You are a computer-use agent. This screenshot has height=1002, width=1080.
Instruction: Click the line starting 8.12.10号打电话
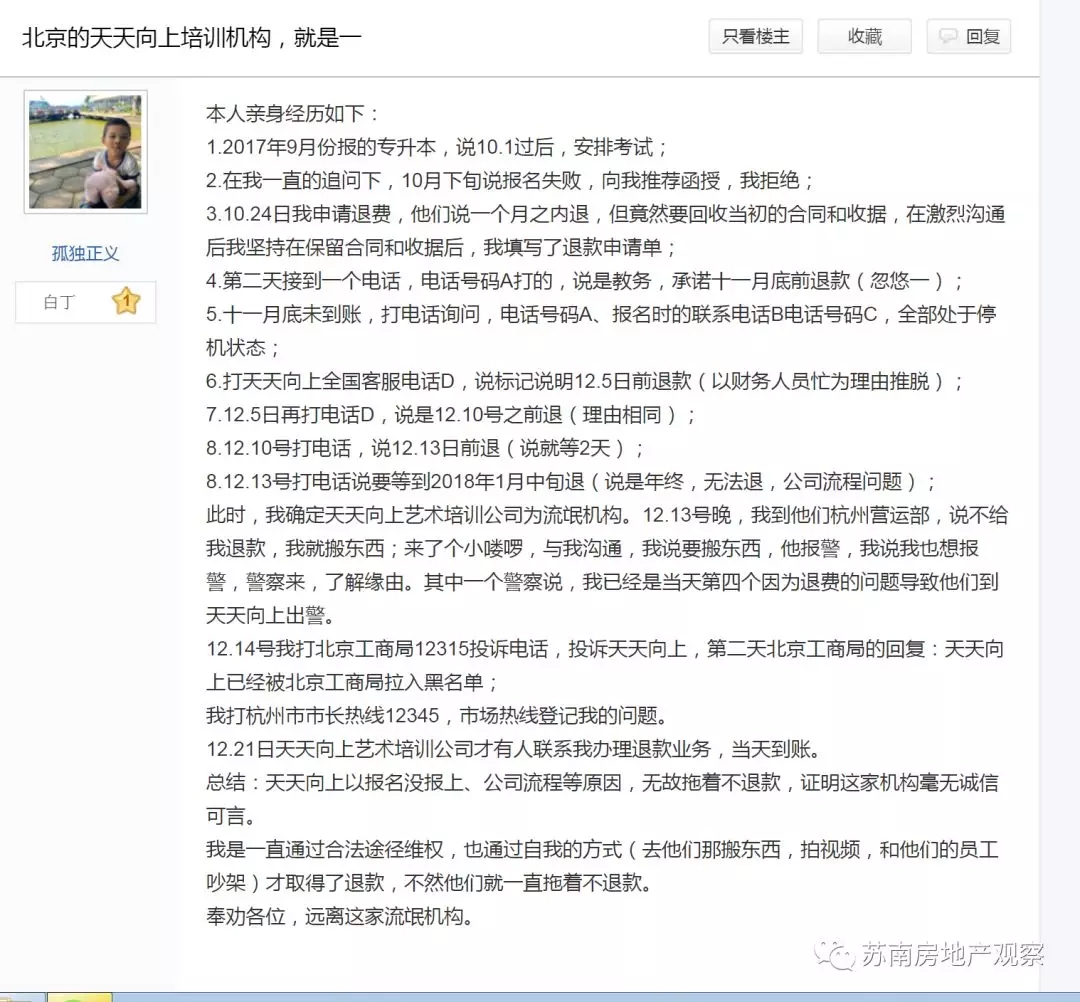[425, 448]
